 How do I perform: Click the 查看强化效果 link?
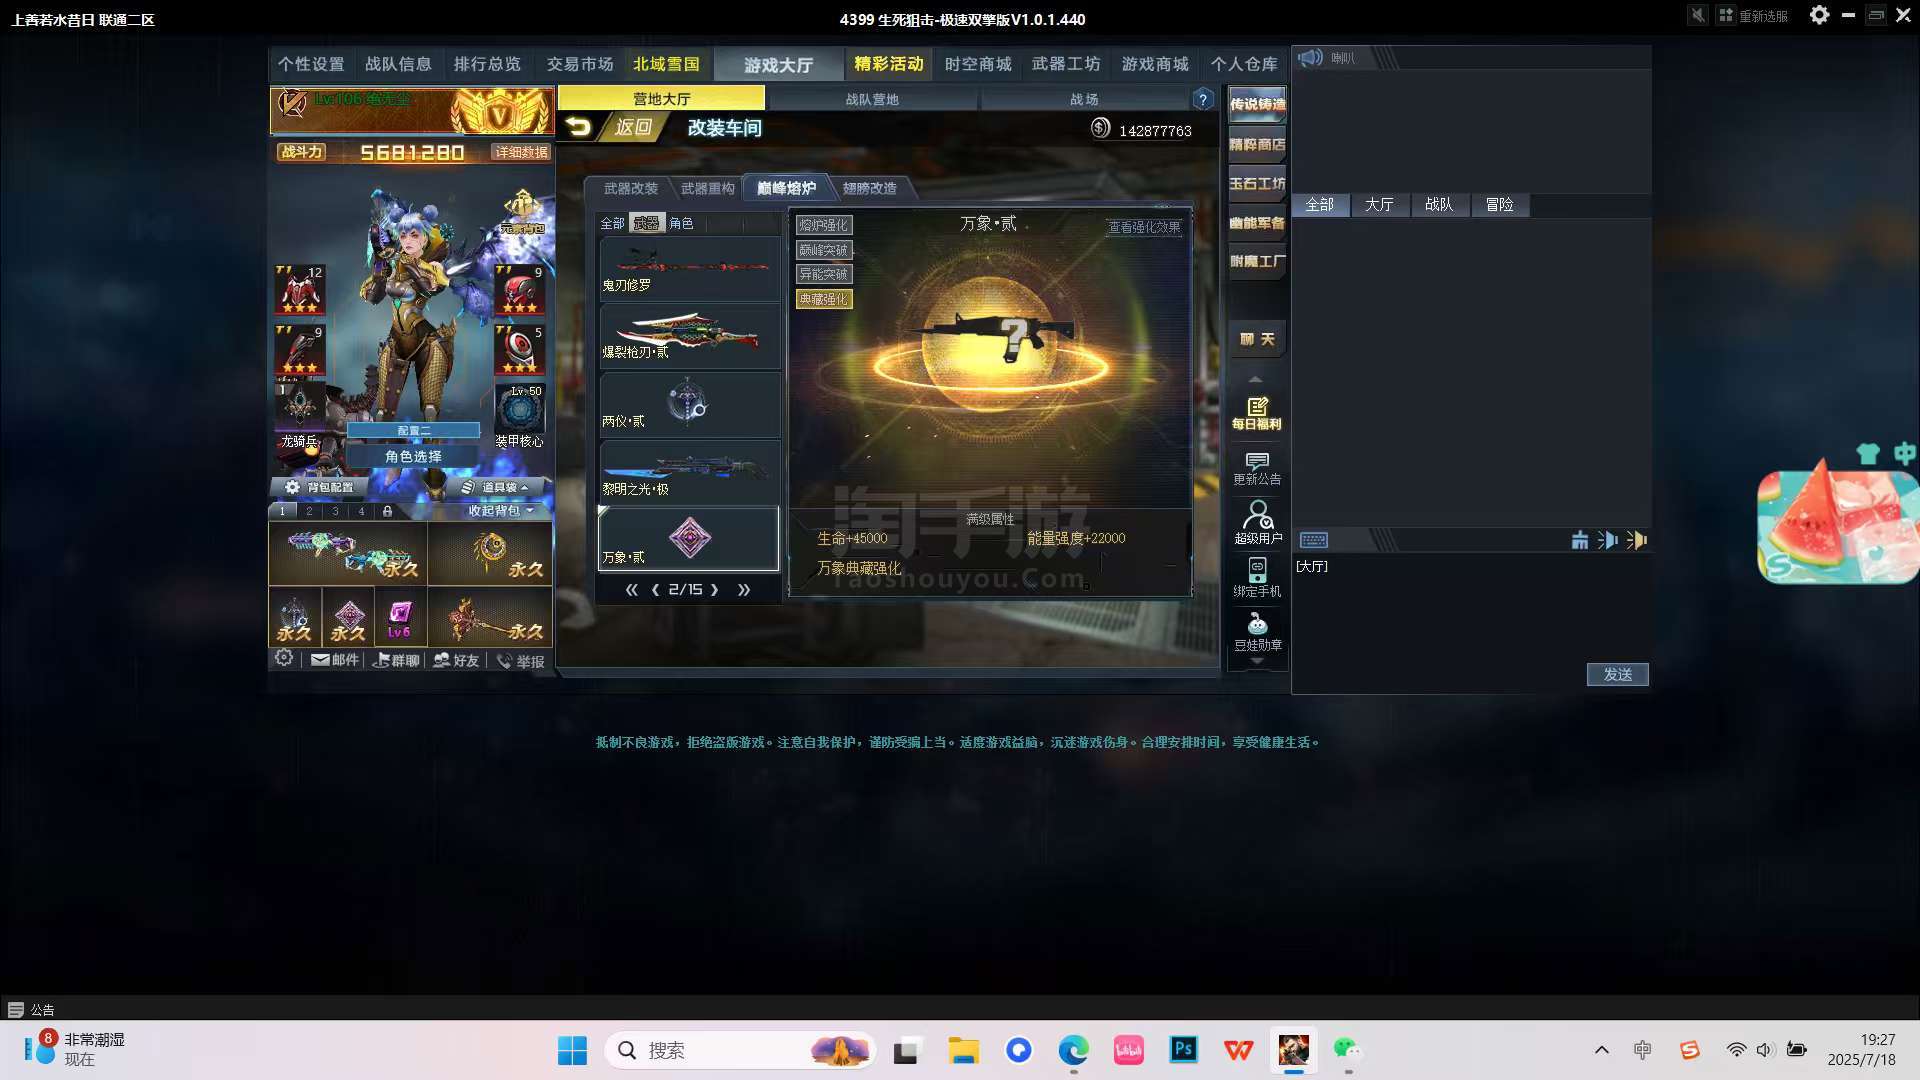(x=1144, y=227)
